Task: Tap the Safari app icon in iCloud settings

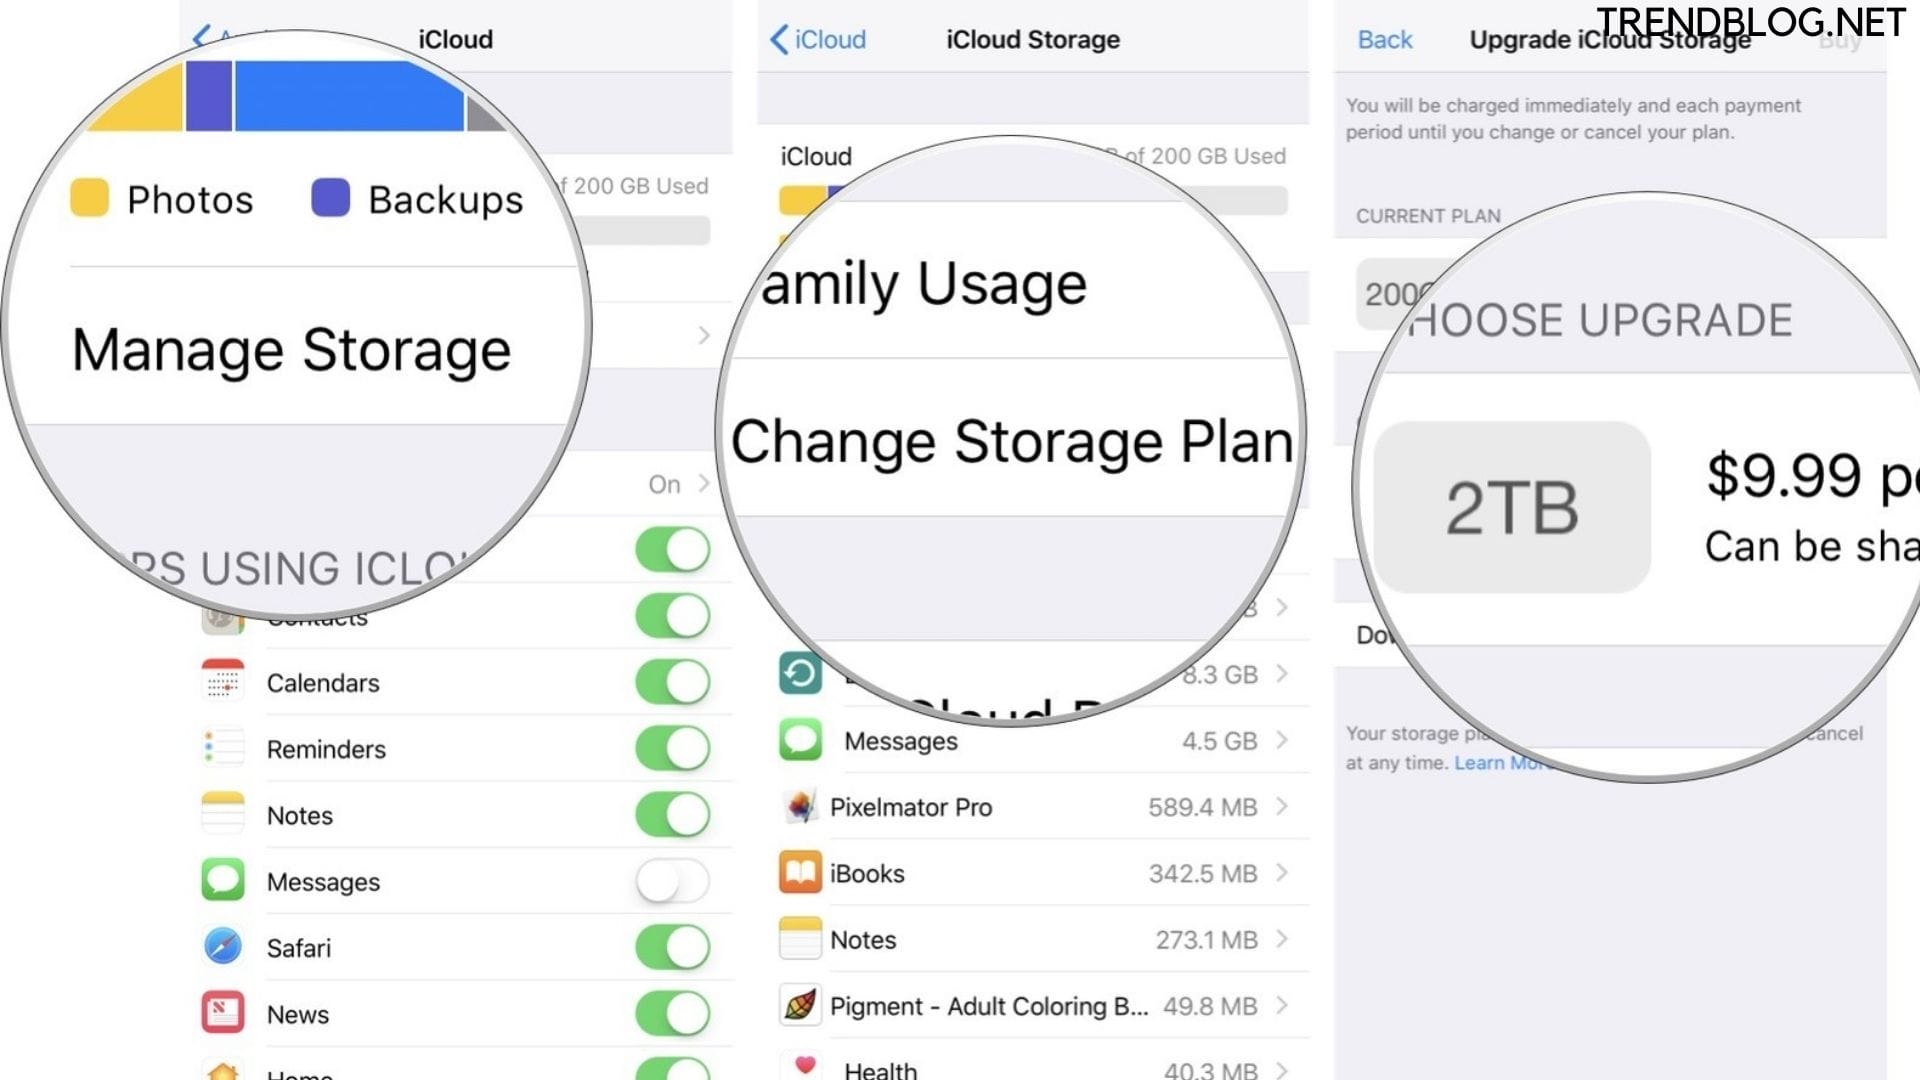Action: (220, 947)
